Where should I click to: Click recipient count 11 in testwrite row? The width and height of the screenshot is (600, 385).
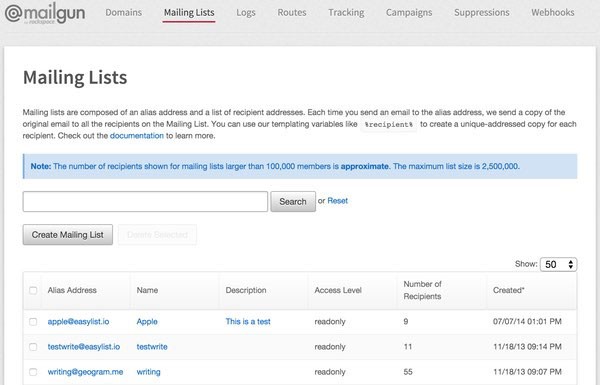408,347
